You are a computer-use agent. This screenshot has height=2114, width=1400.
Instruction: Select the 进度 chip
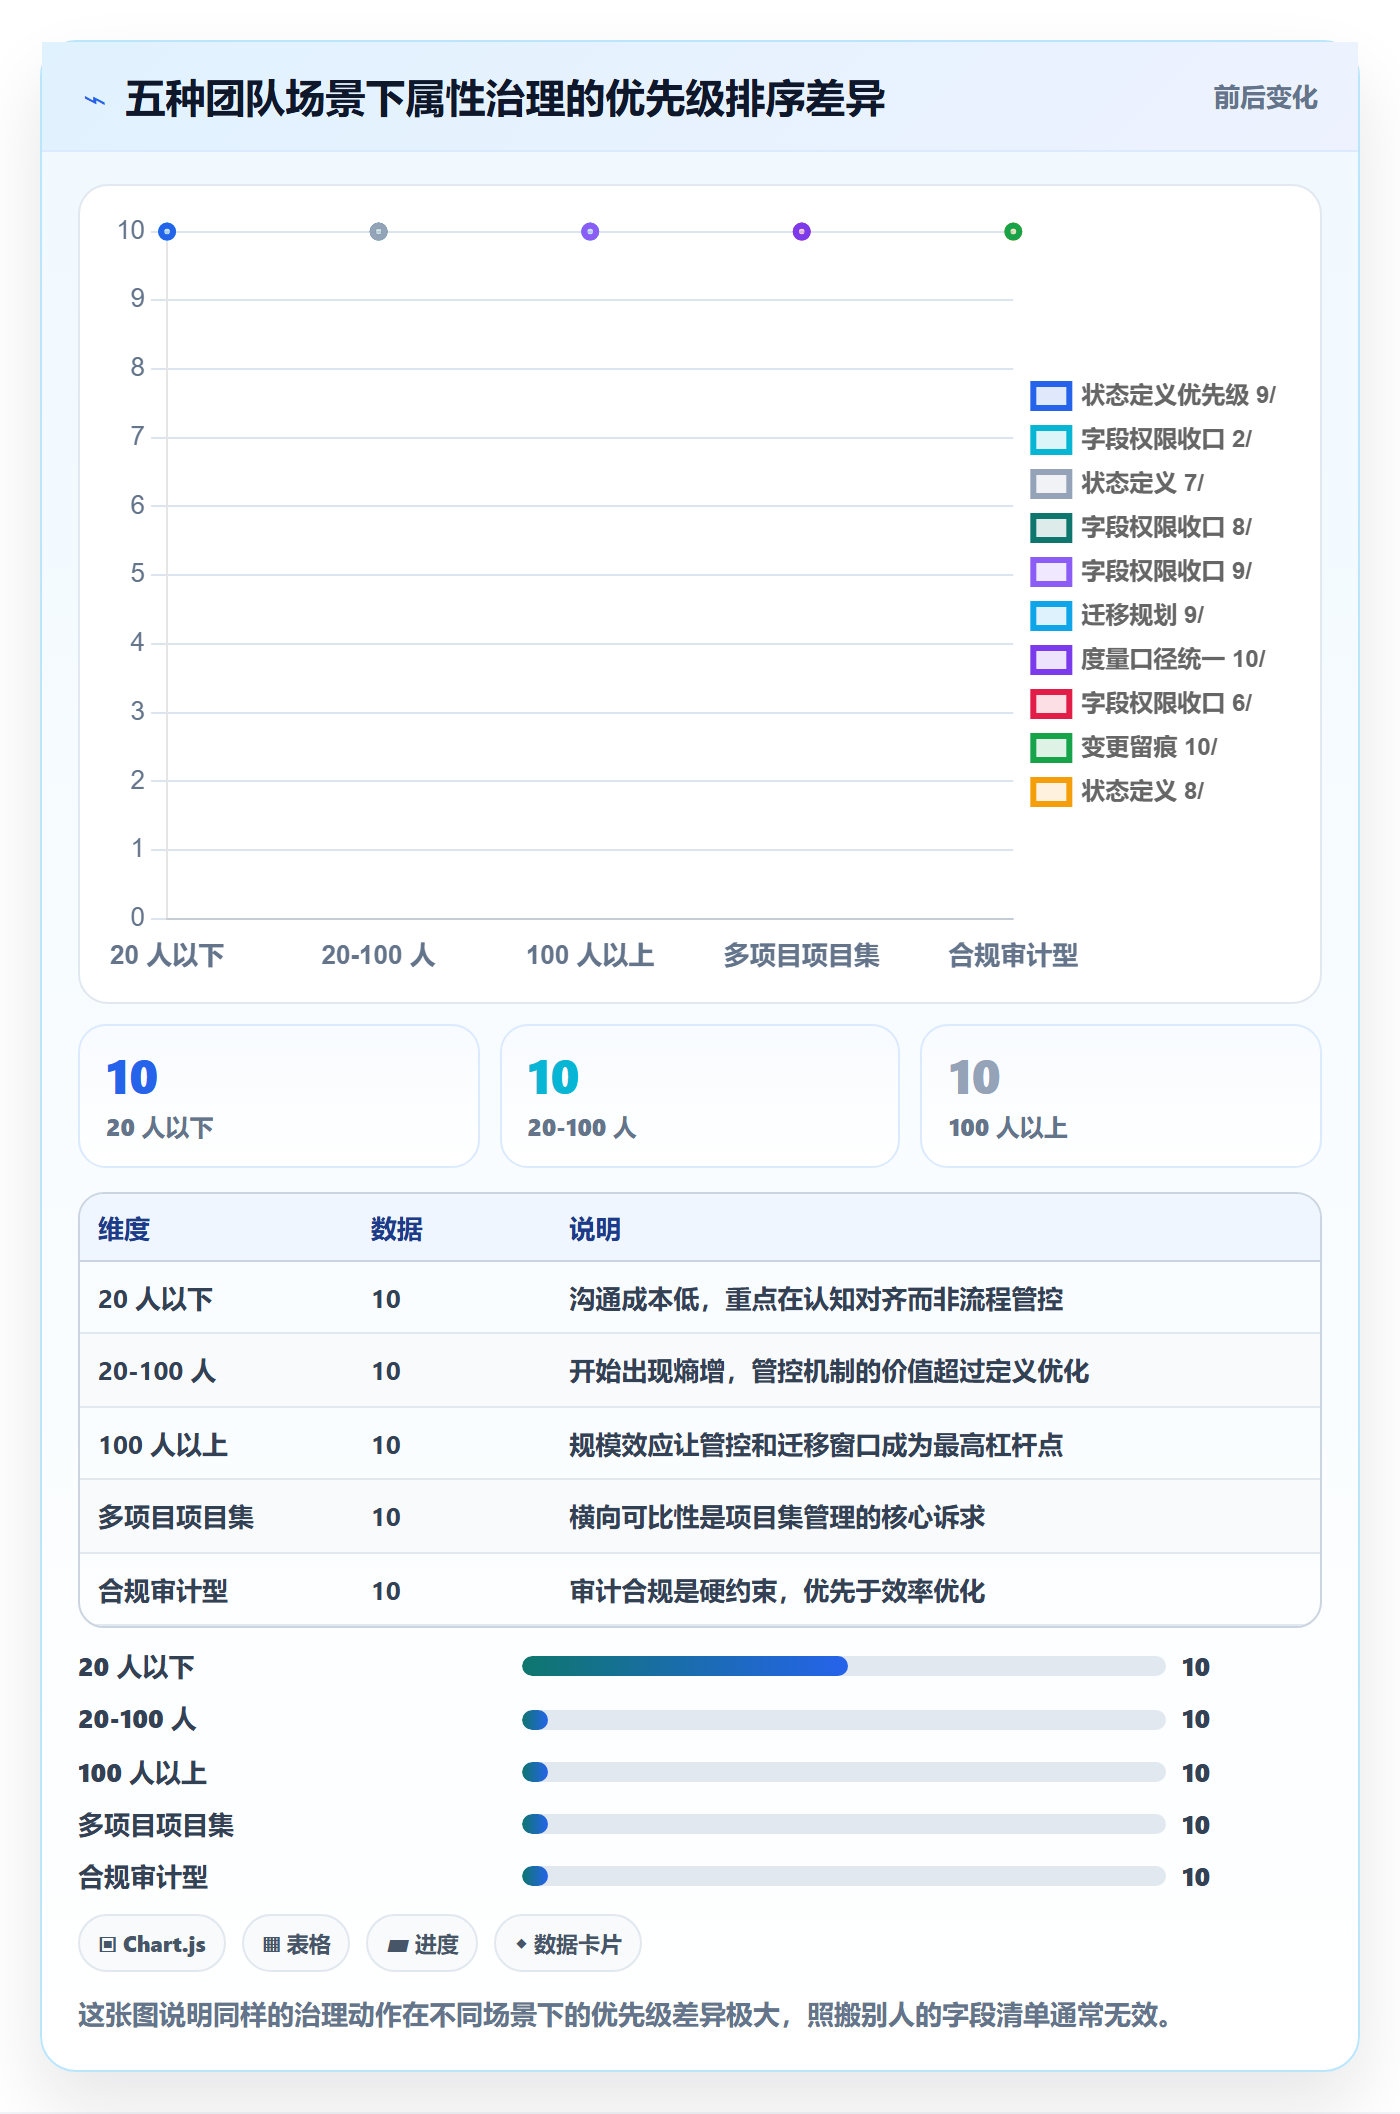pos(422,1944)
